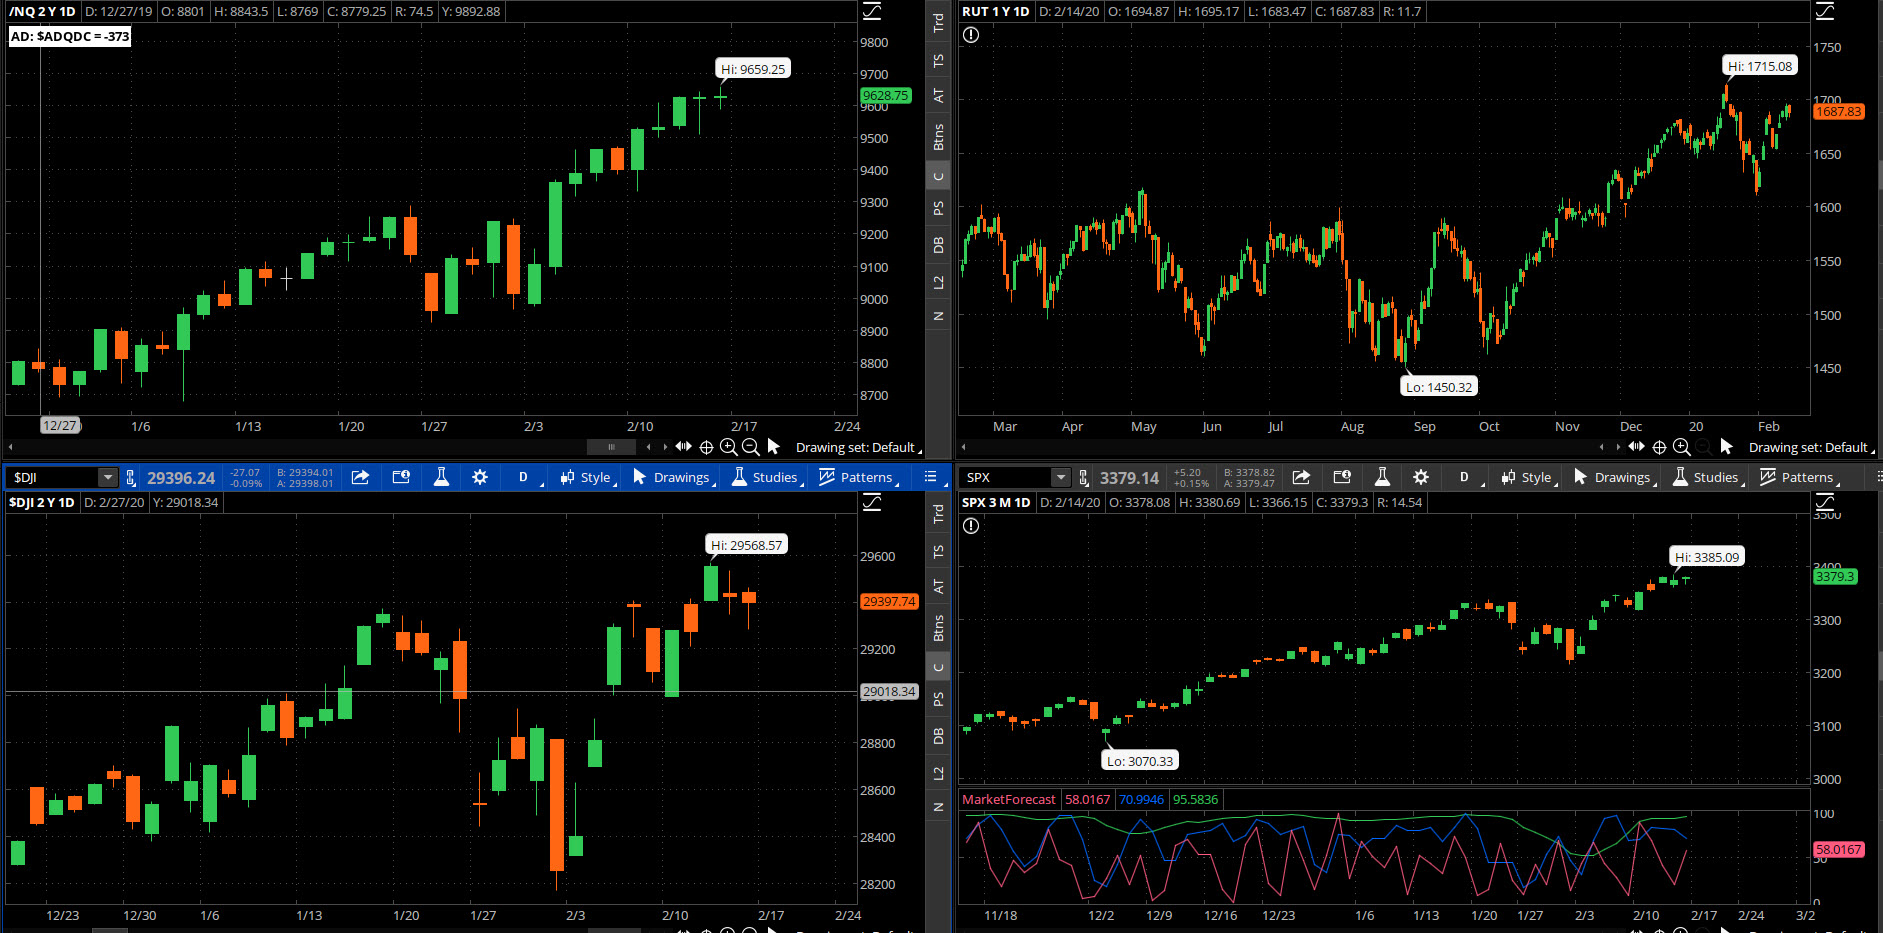The height and width of the screenshot is (933, 1883).
Task: Click scroll right arrow under /NQ chart
Action: (665, 447)
